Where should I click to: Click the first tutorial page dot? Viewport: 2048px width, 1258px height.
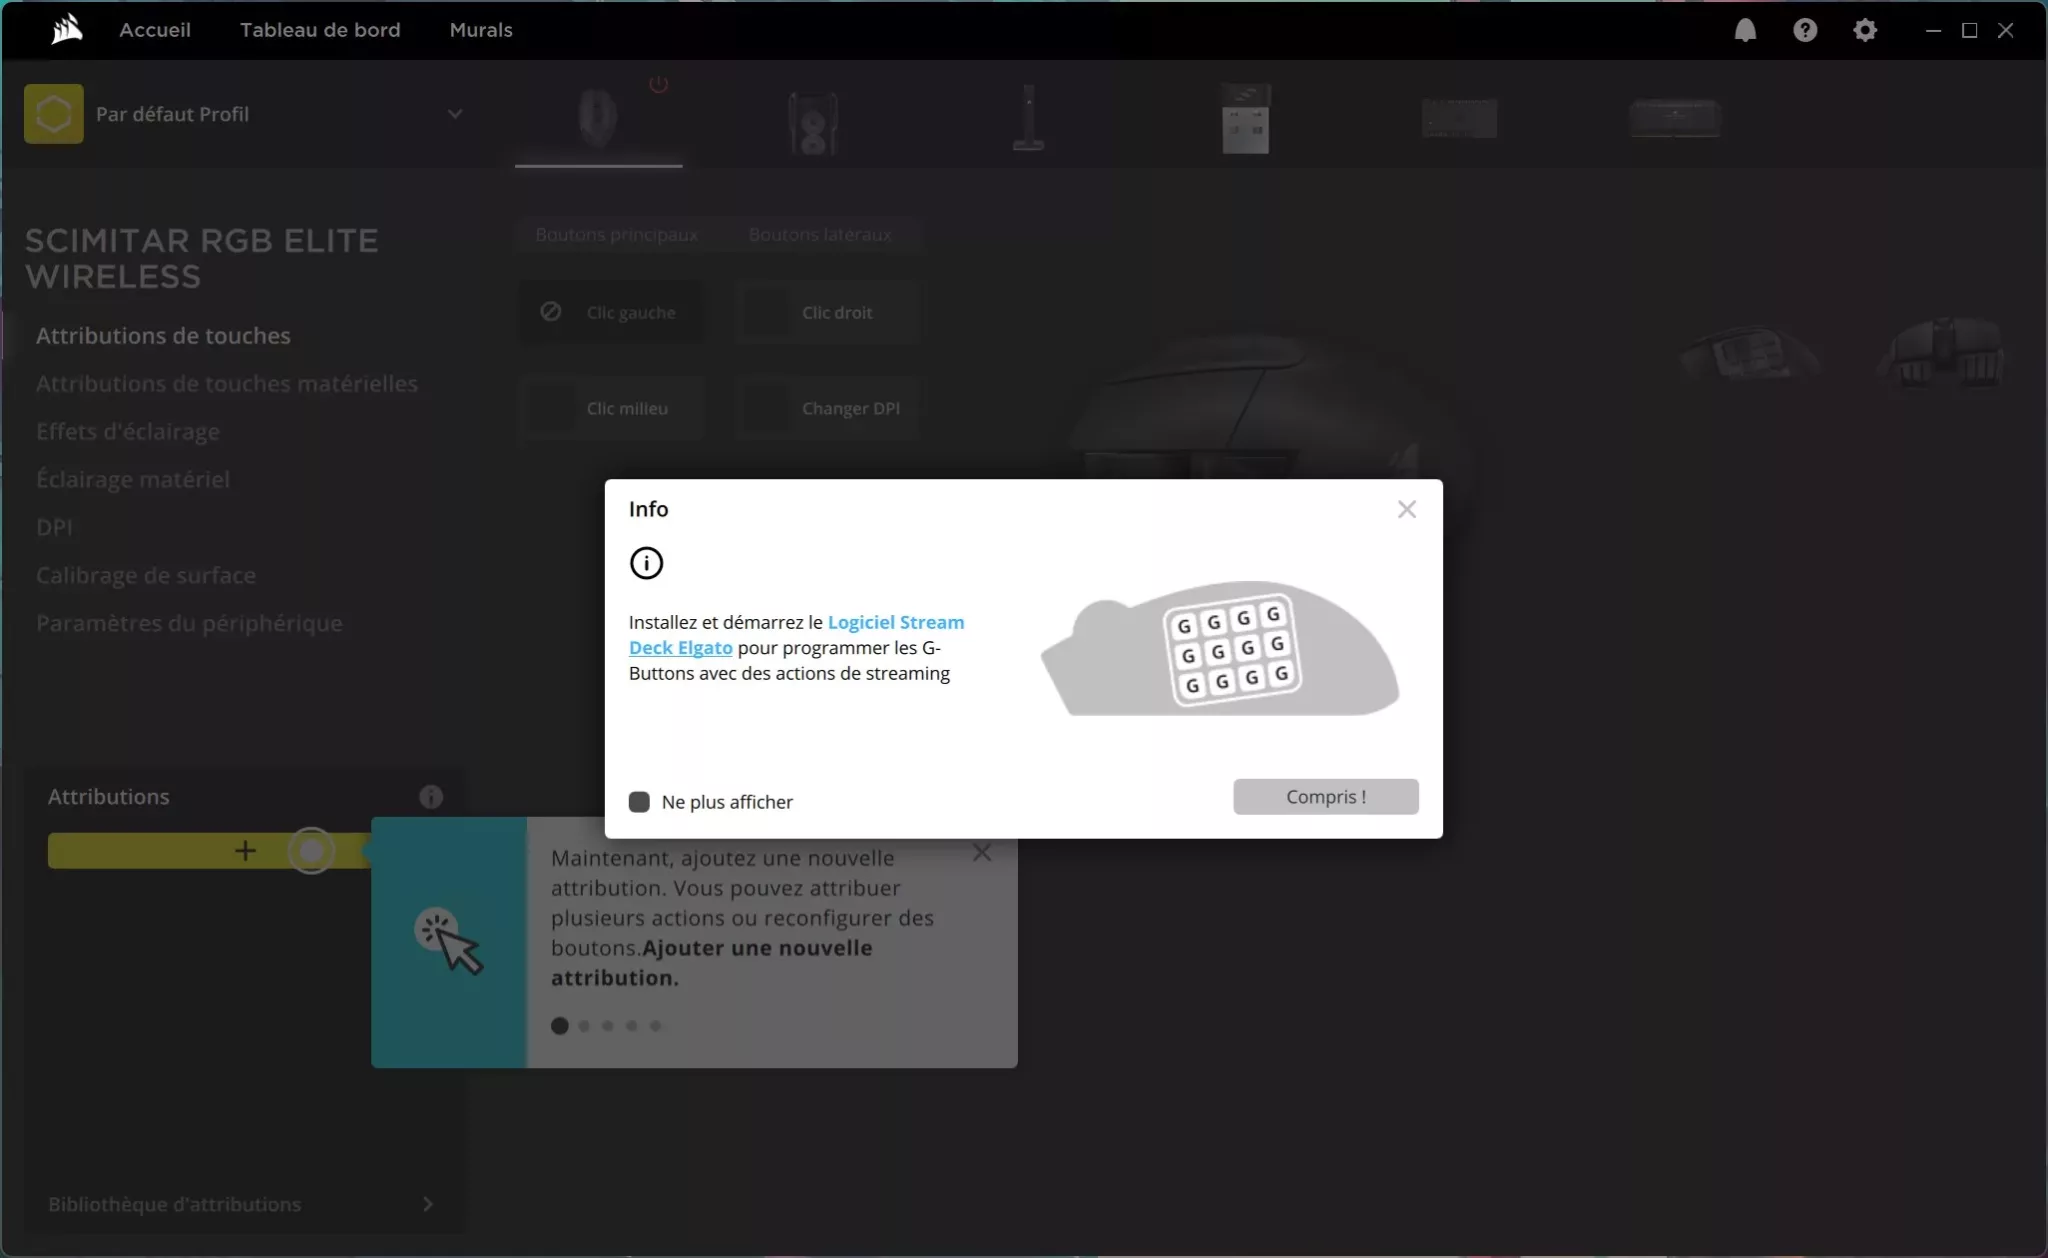click(560, 1026)
